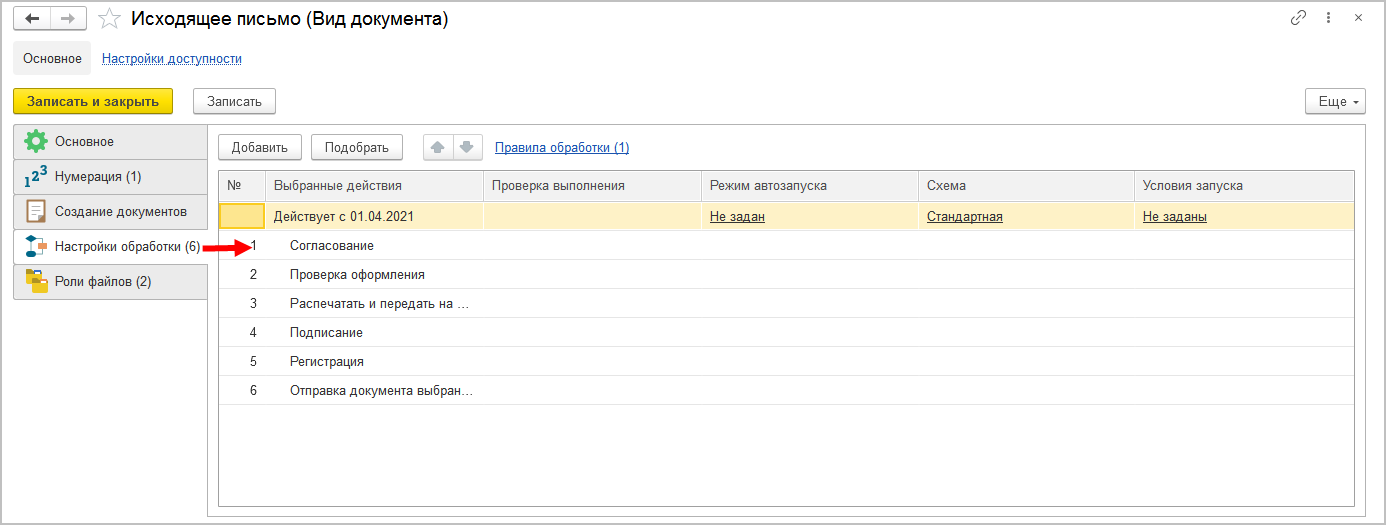Image resolution: width=1386 pixels, height=525 pixels.
Task: Click the Записать и закрыть button
Action: 92,101
